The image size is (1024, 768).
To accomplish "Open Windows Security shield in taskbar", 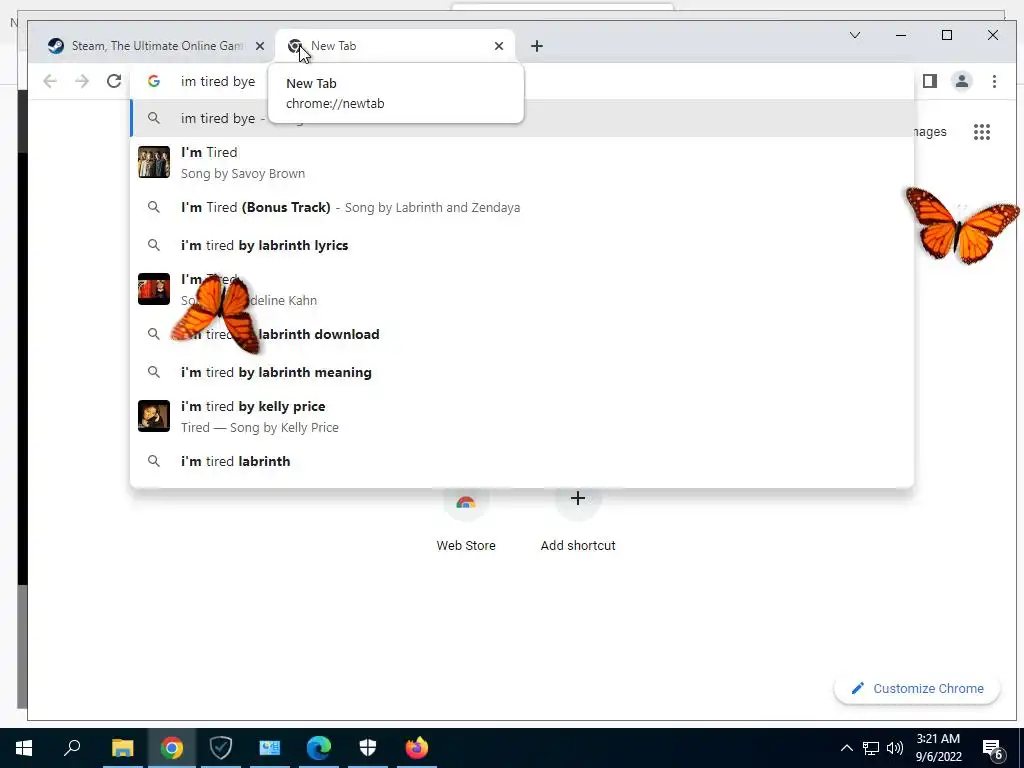I will pyautogui.click(x=368, y=748).
